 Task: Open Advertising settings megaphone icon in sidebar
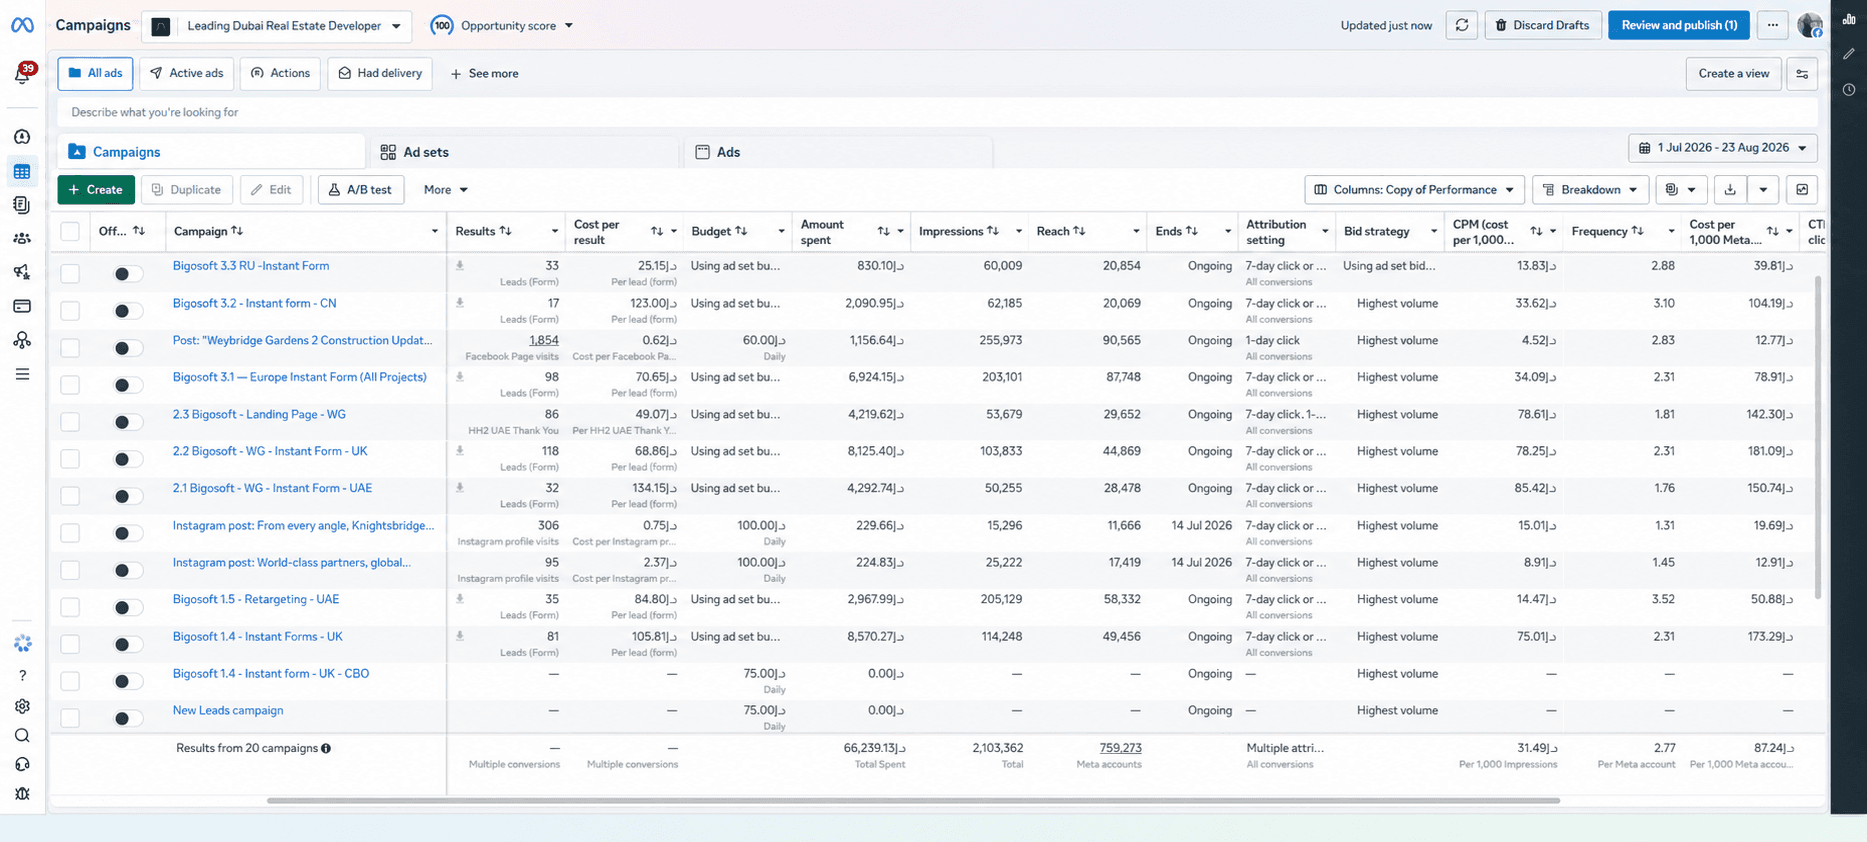22,272
